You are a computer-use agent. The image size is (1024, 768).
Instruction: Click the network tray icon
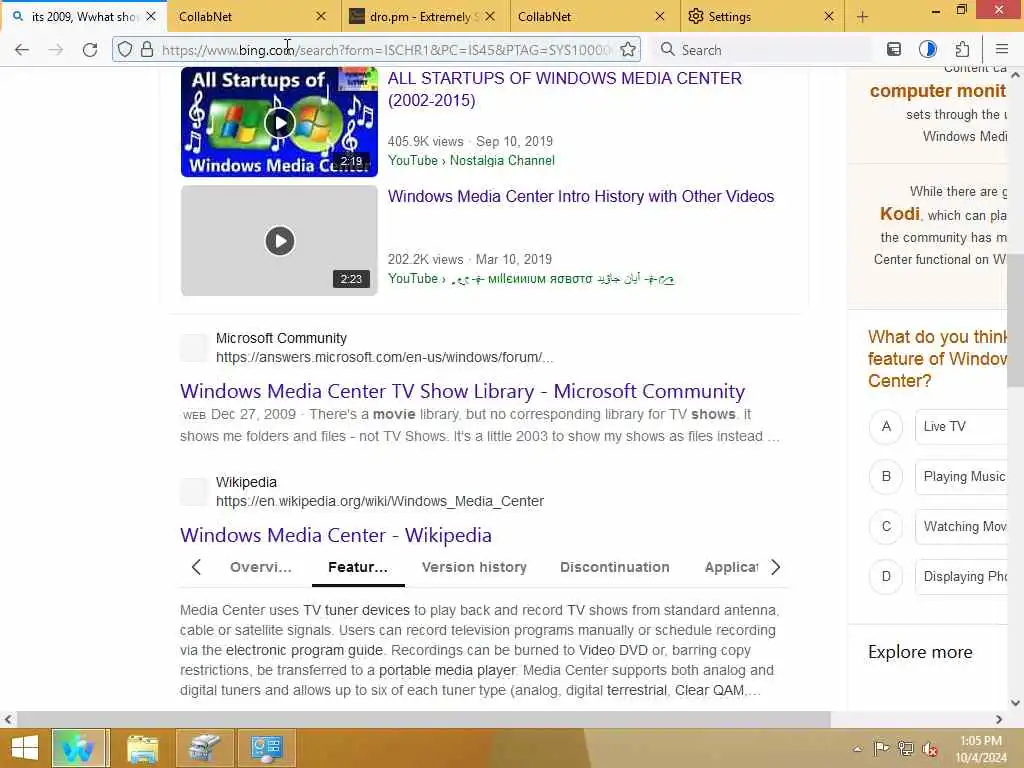point(905,748)
